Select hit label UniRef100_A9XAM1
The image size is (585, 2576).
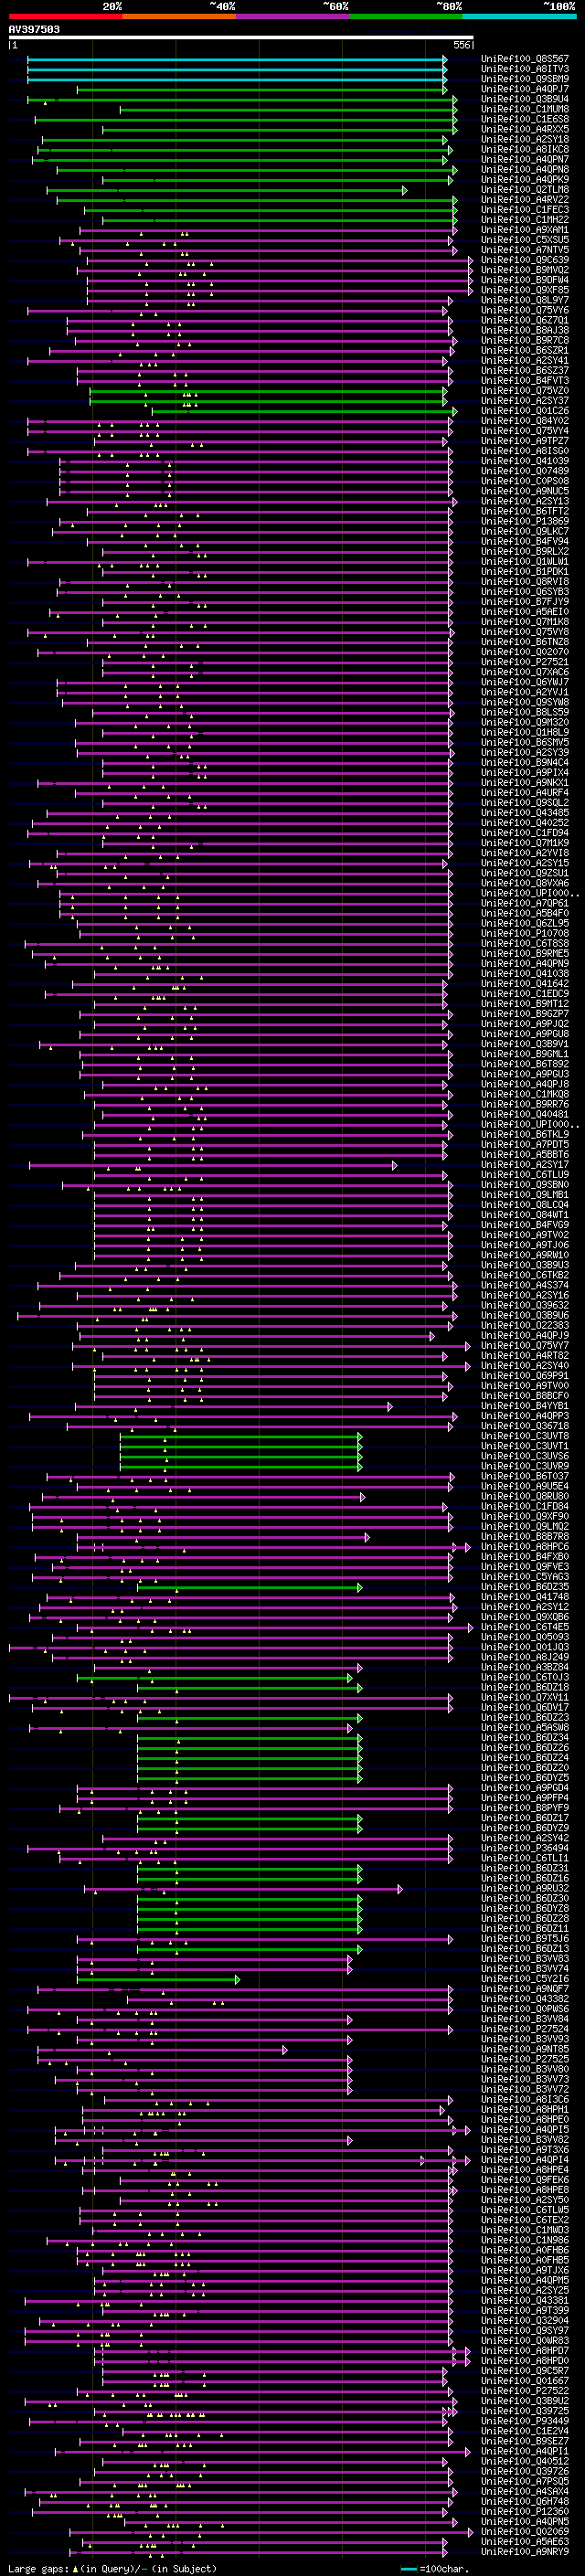pyautogui.click(x=525, y=230)
